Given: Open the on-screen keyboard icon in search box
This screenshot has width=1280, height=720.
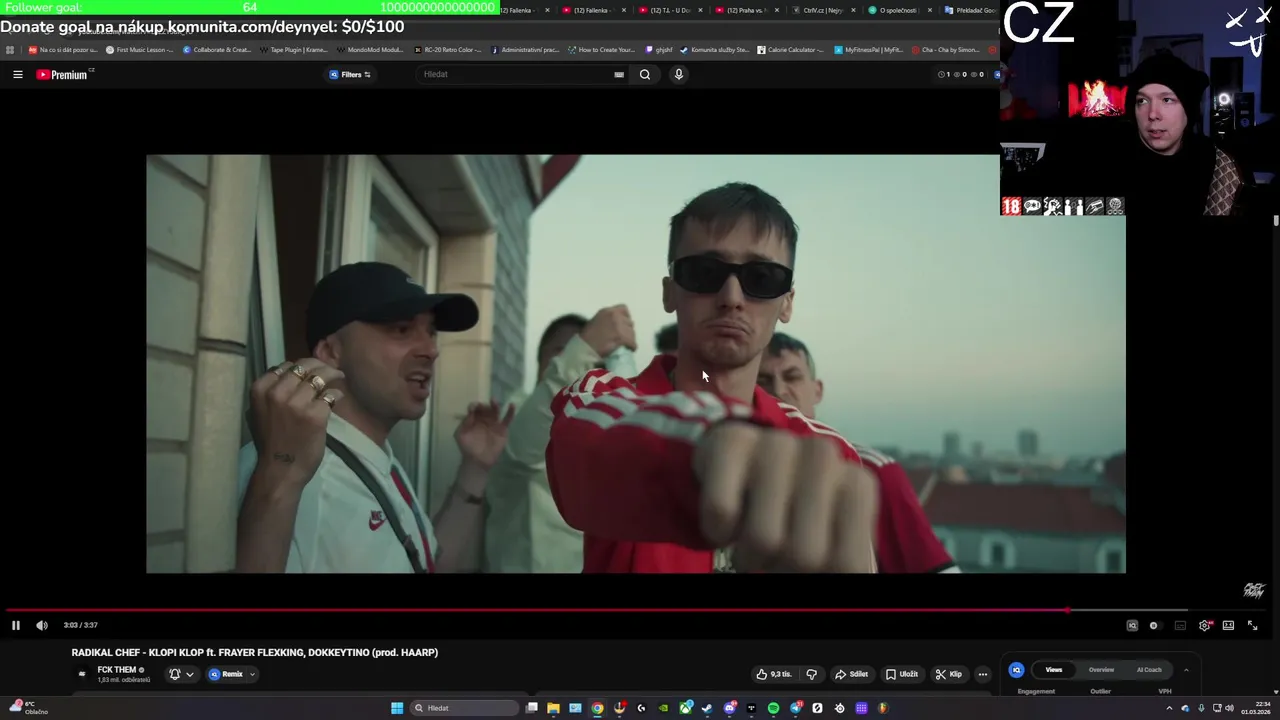Looking at the screenshot, I should point(619,74).
